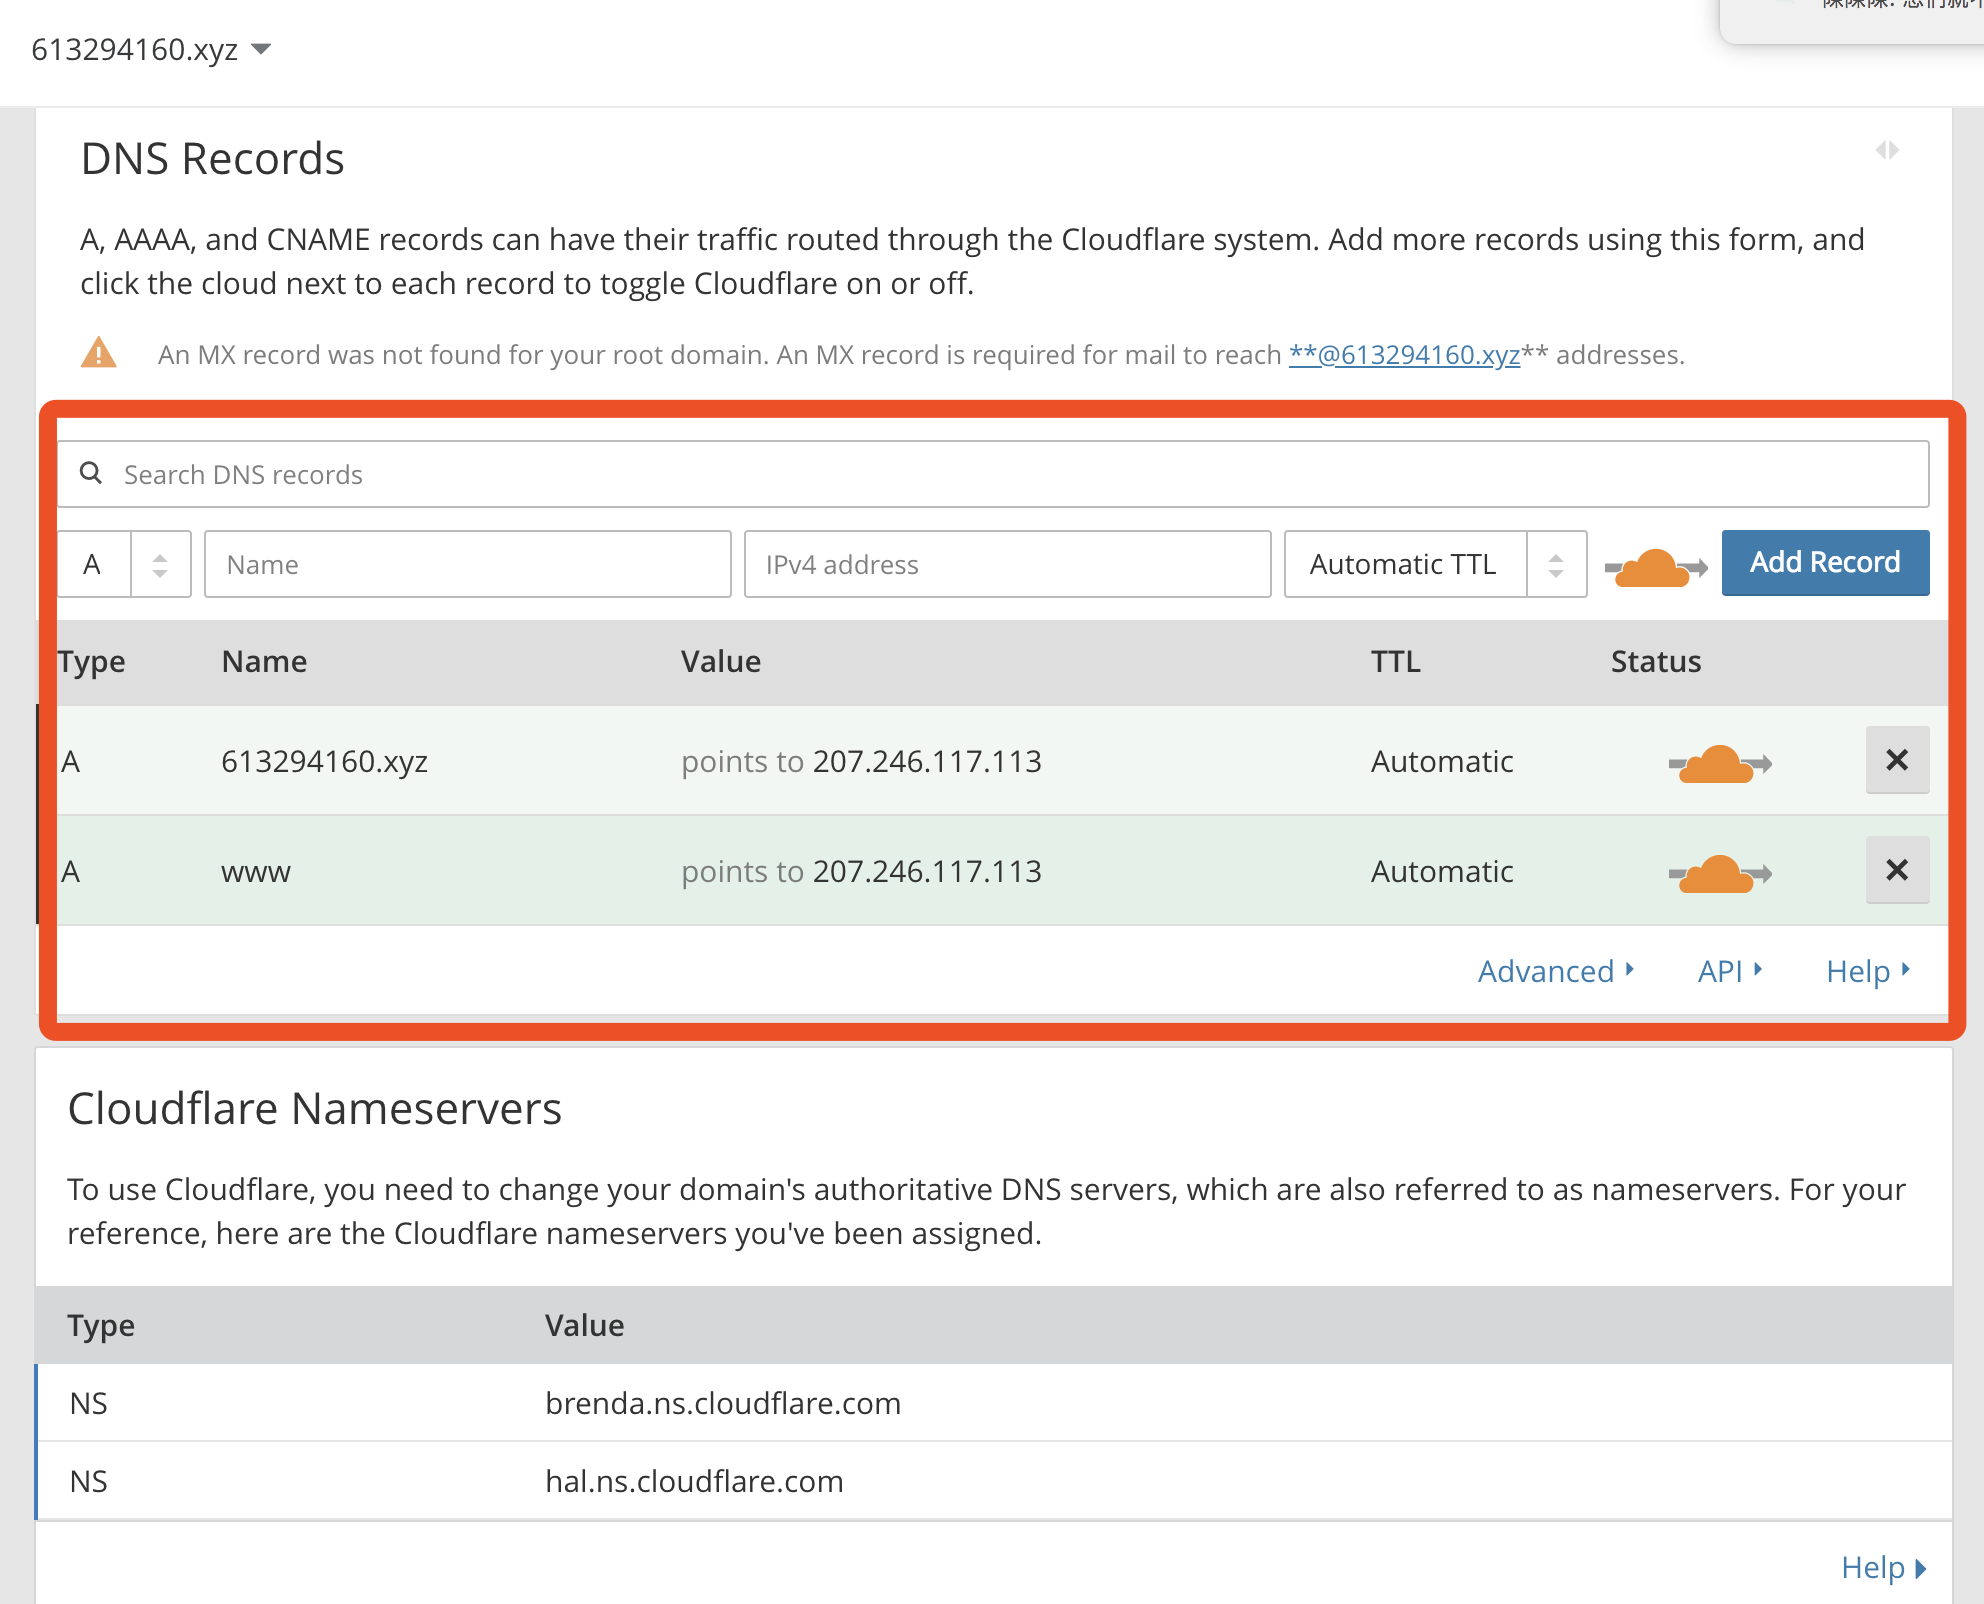Open the Automatic TTL dropdown
This screenshot has width=1984, height=1604.
(x=1435, y=564)
